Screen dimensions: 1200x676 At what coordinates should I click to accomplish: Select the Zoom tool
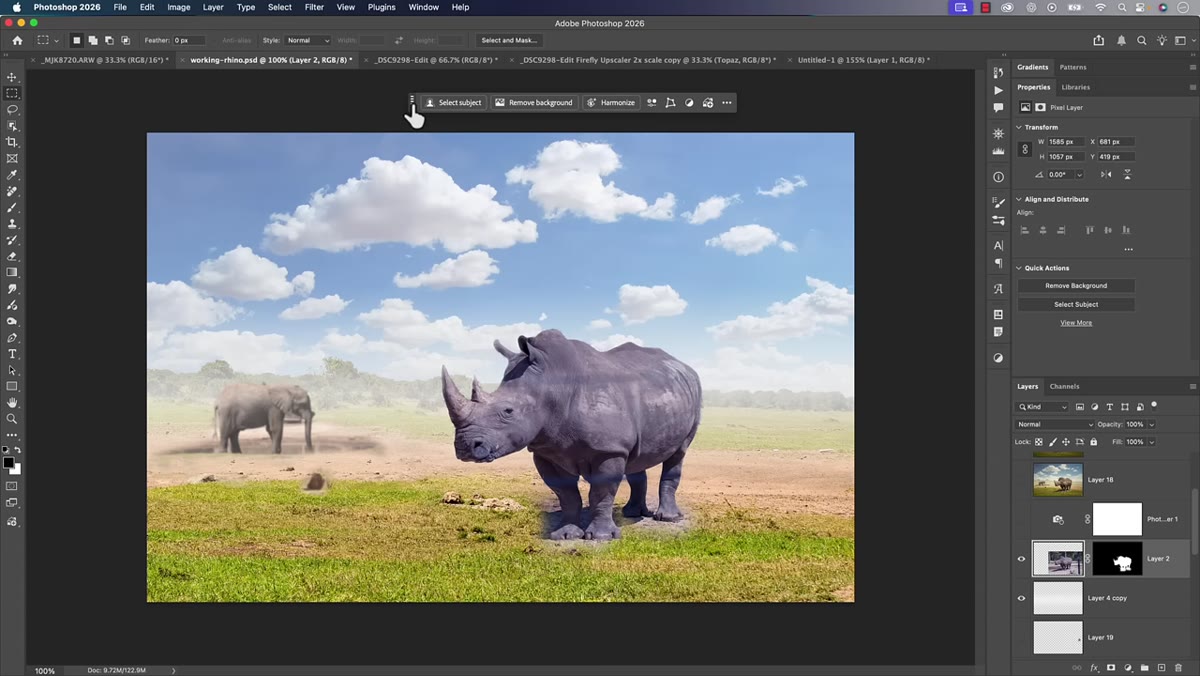tap(12, 419)
